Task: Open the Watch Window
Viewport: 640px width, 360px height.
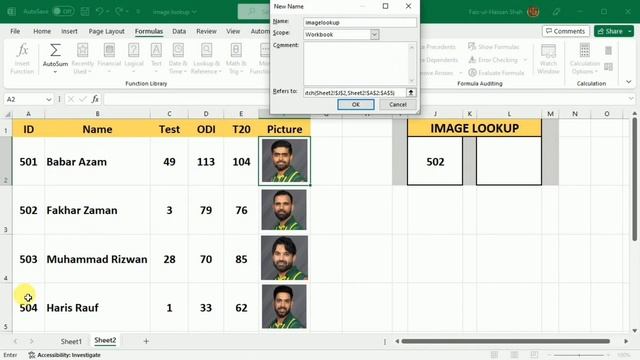Action: 548,59
